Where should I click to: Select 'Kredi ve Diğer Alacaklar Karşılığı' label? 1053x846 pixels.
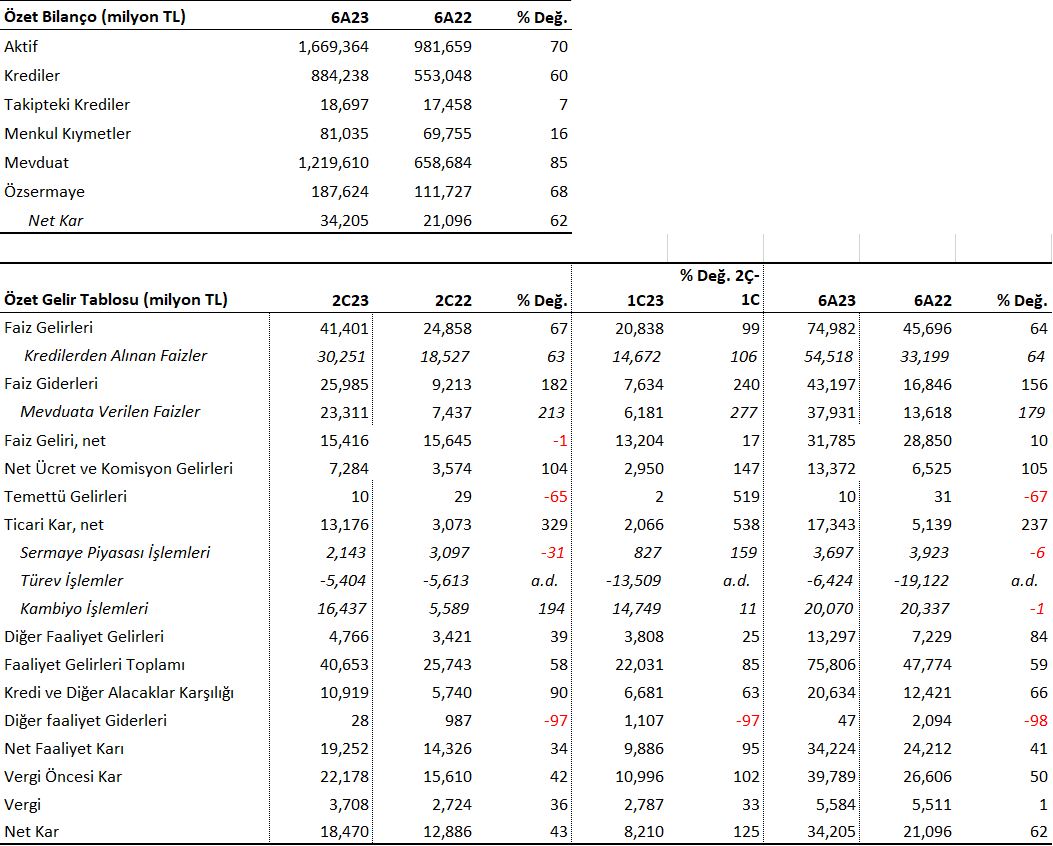(x=119, y=692)
